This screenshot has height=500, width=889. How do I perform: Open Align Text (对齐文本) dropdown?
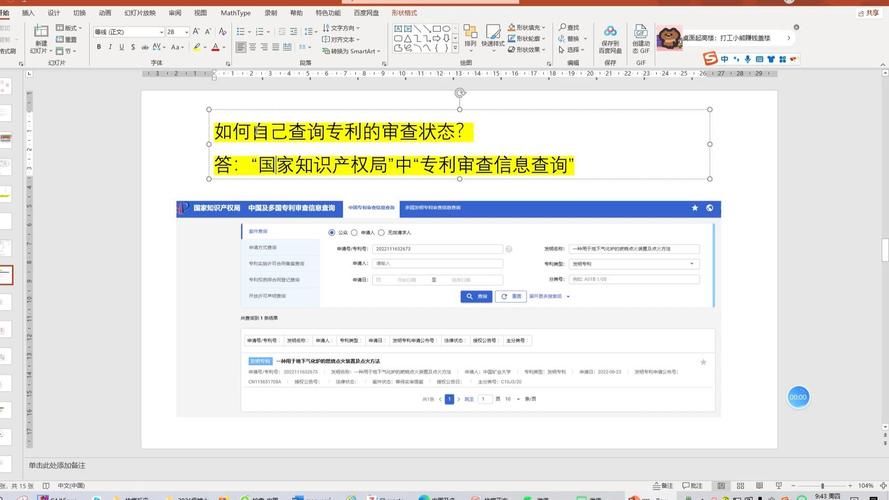click(340, 39)
